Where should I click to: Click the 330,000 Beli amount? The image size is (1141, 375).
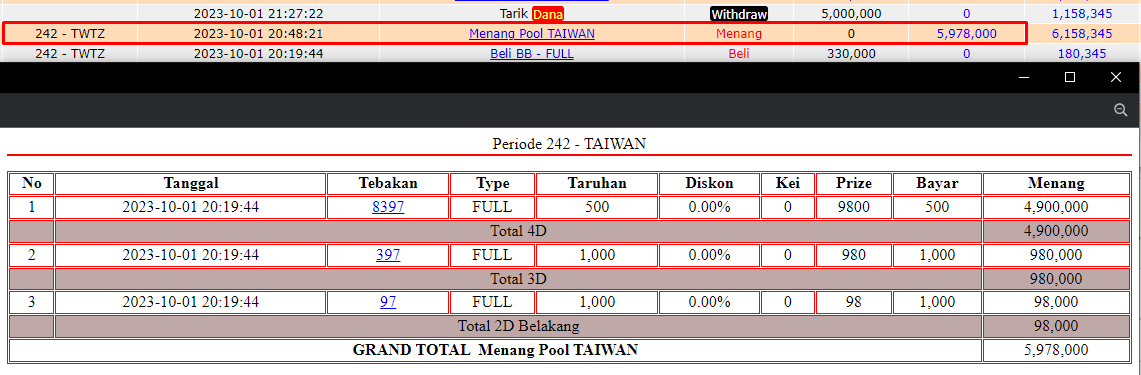851,54
